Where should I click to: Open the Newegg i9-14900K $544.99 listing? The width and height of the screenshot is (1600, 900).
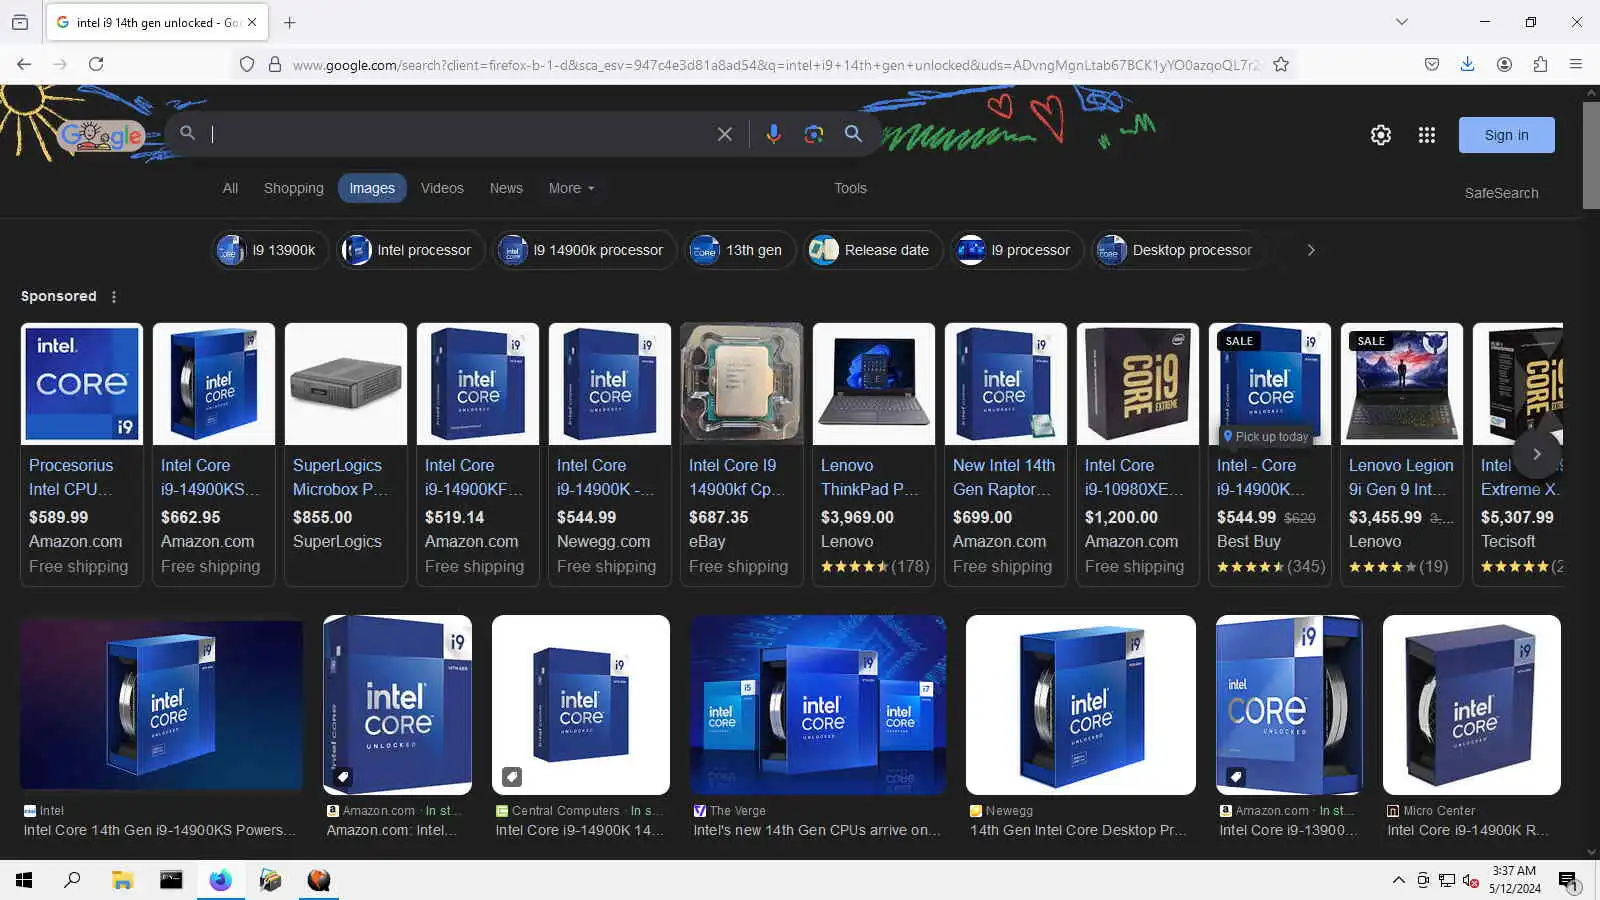[x=609, y=454]
